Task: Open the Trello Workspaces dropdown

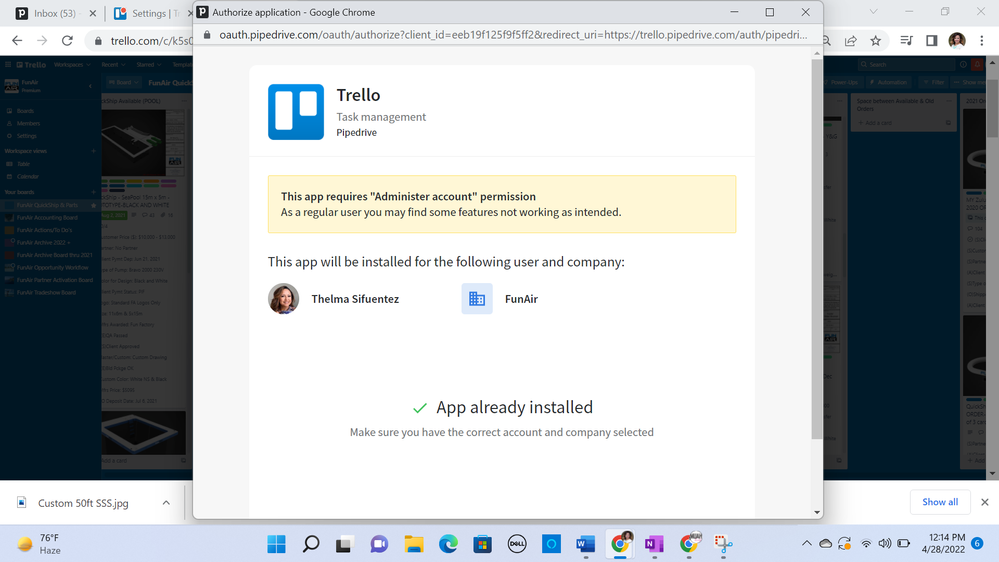Action: 72,65
